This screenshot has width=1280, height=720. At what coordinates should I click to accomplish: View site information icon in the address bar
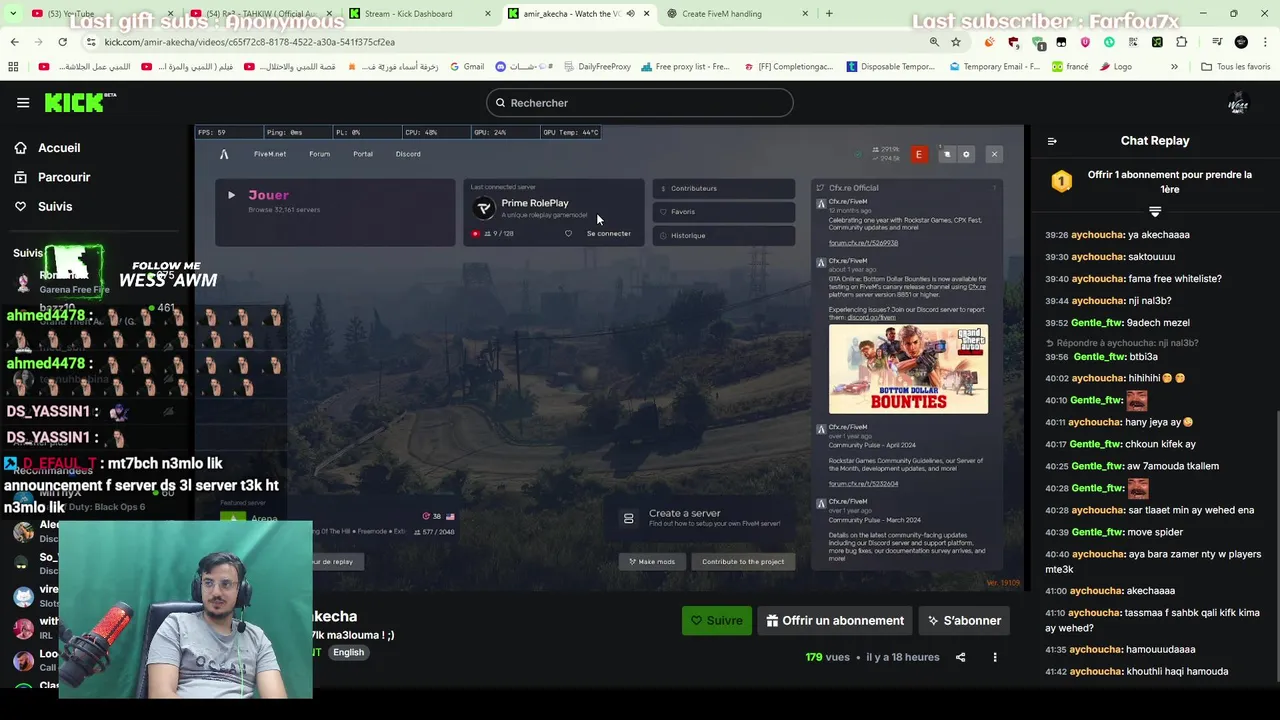[91, 42]
